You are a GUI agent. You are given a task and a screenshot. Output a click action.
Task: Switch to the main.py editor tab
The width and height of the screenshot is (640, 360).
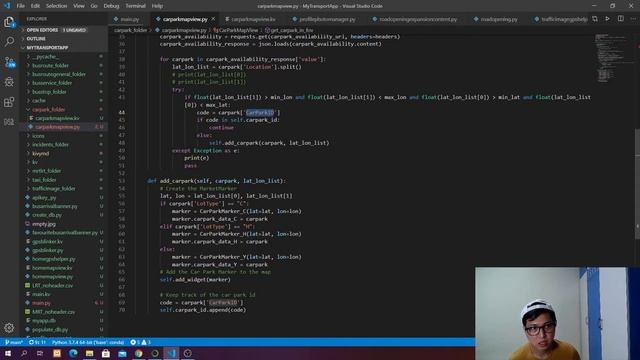click(x=129, y=19)
